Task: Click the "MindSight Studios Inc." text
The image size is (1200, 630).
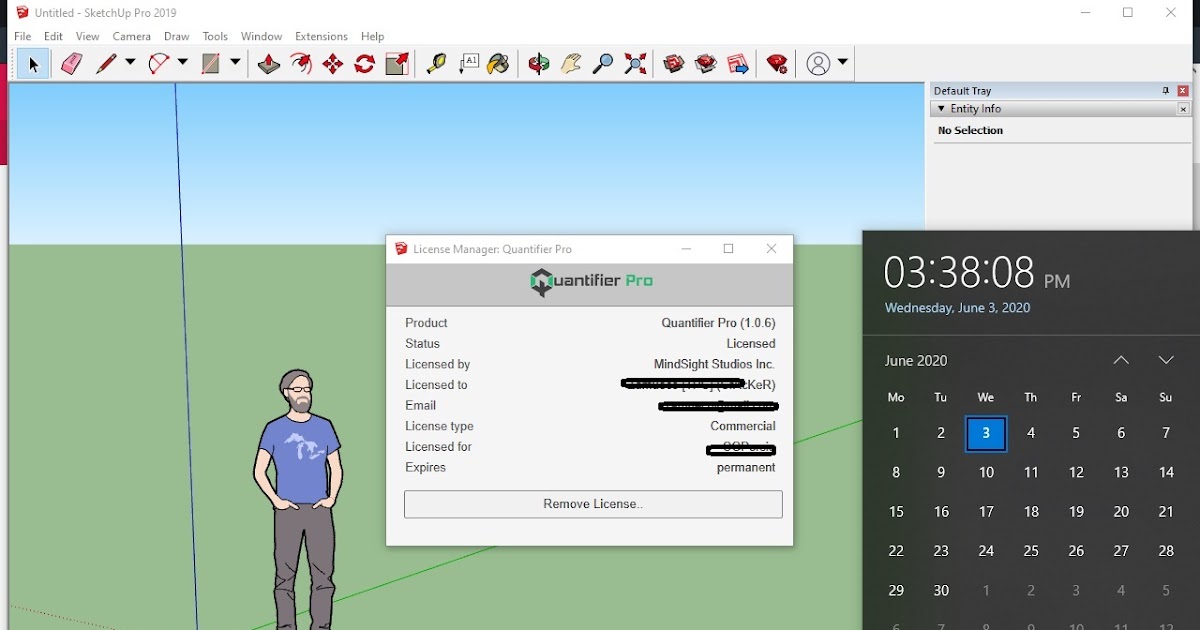Action: (x=714, y=364)
